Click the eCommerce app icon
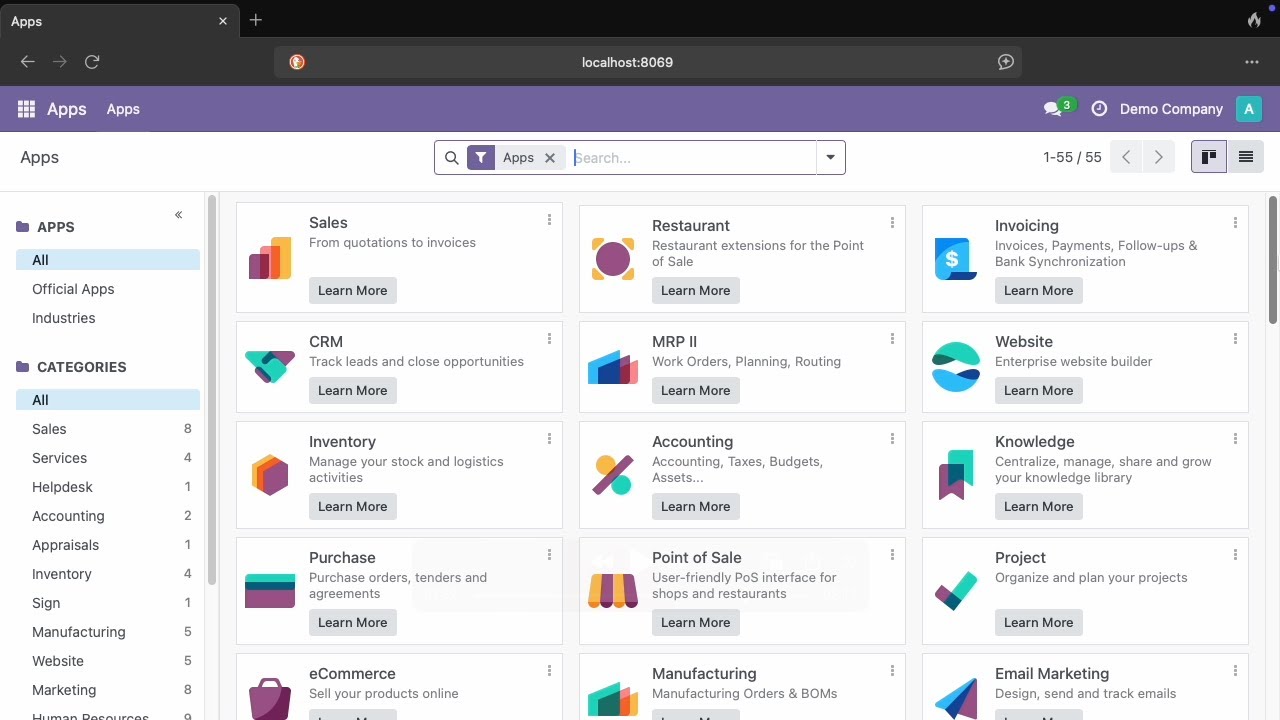 (270, 698)
